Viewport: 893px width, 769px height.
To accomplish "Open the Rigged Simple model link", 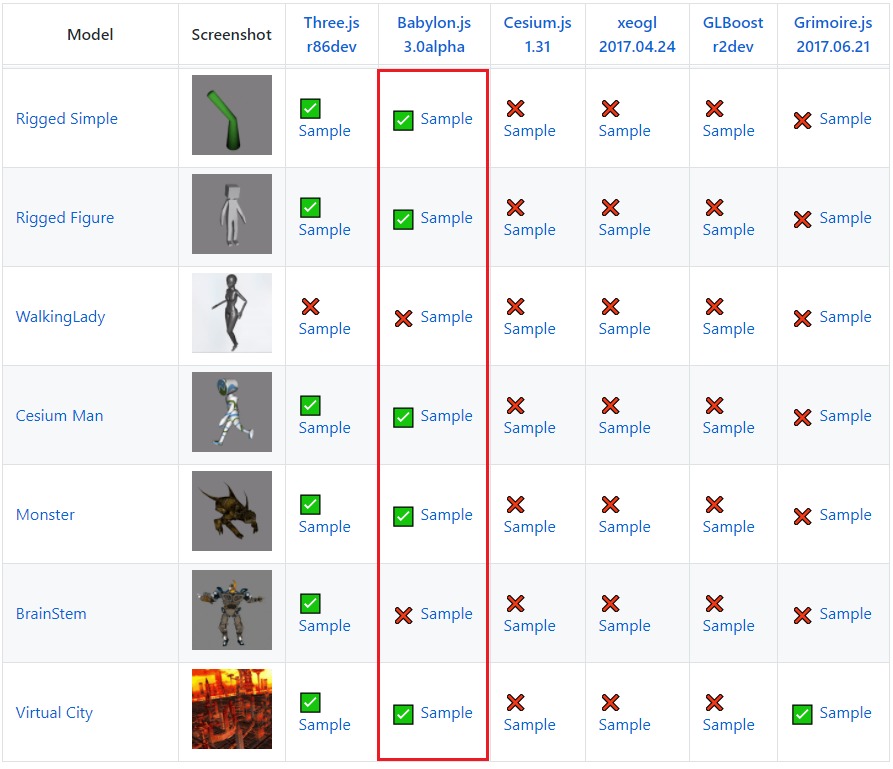I will click(x=67, y=119).
